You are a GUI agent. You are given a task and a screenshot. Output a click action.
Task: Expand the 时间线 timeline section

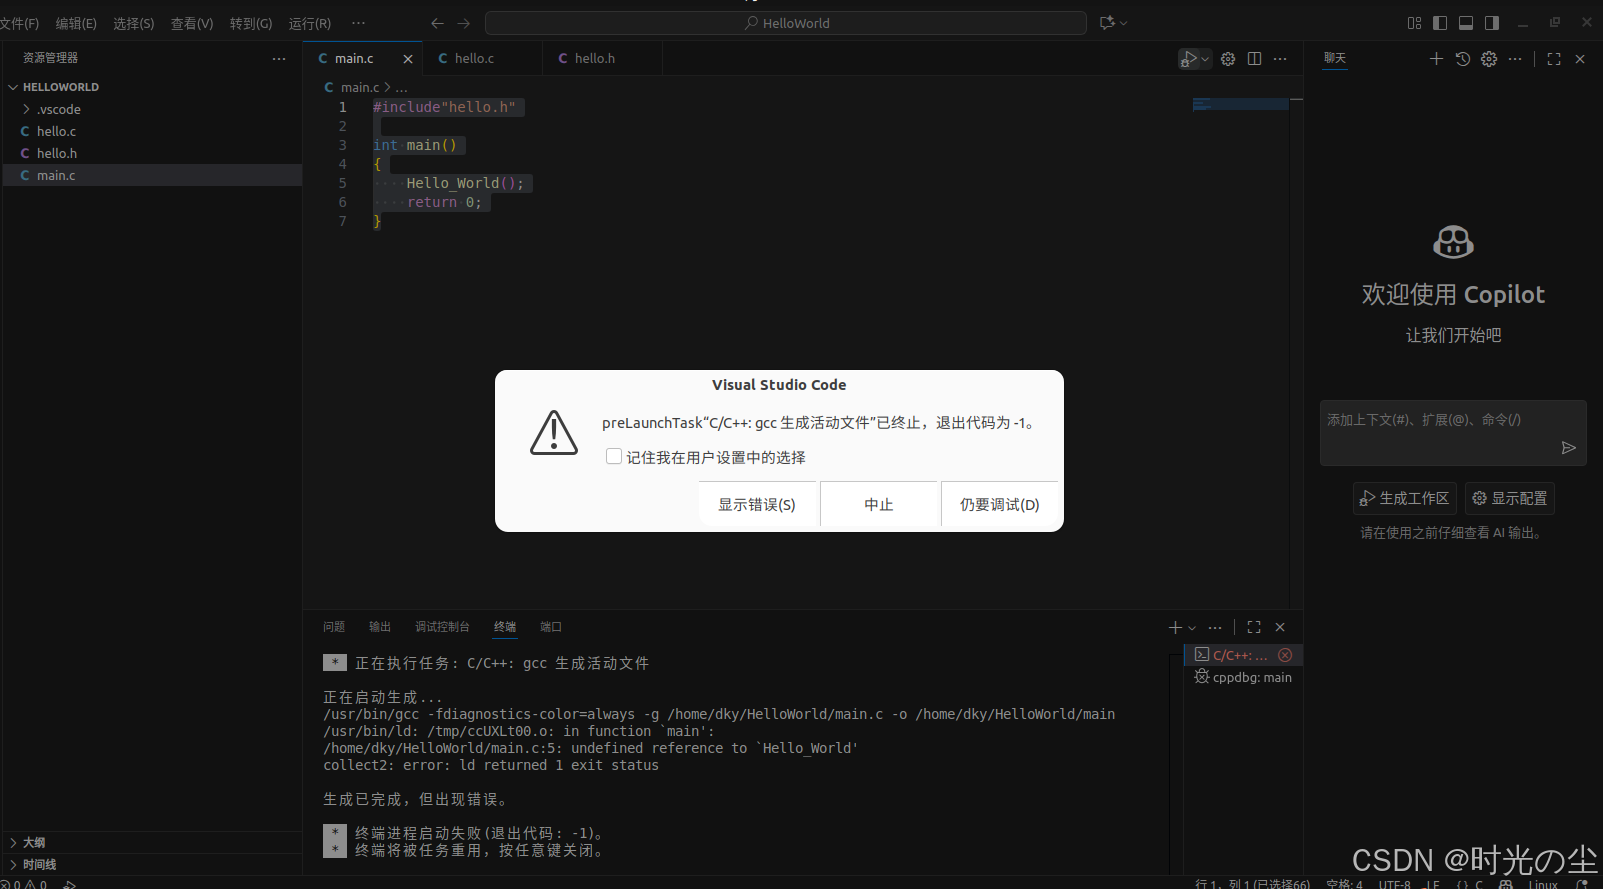[152, 864]
